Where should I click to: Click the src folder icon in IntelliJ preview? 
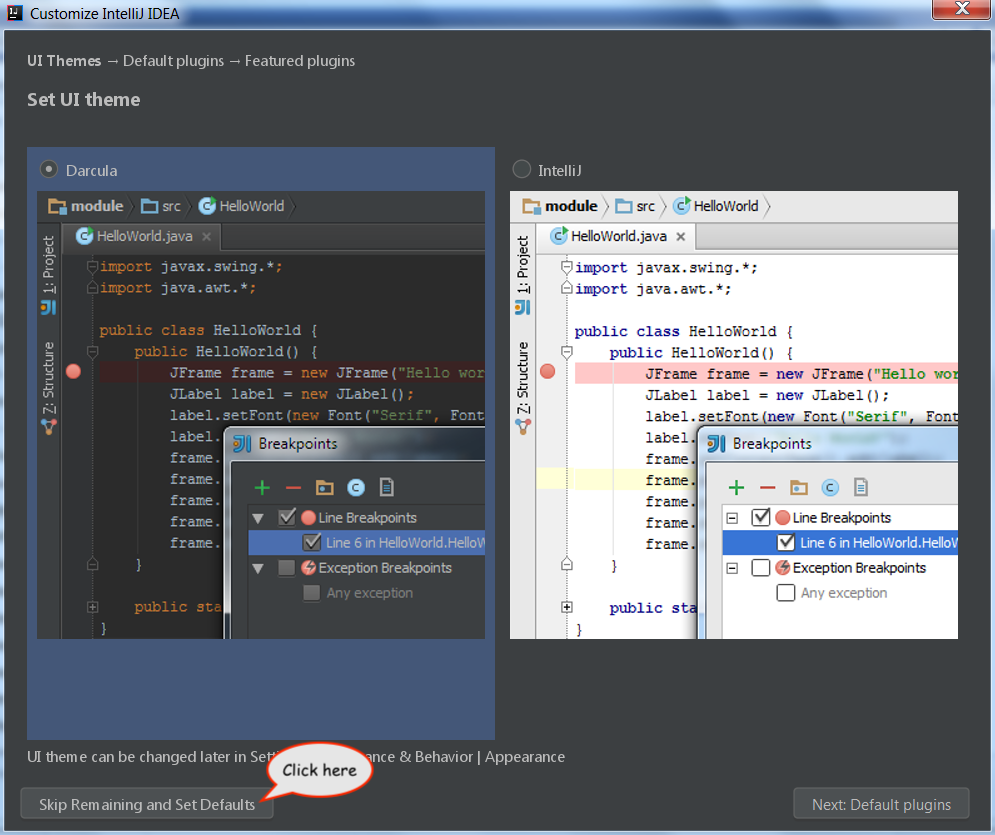coord(624,206)
